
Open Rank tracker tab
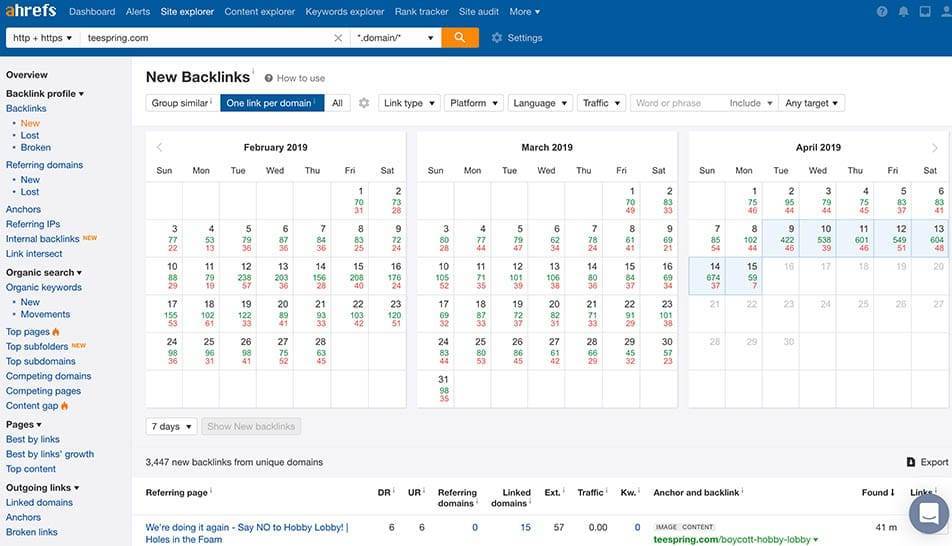click(421, 12)
